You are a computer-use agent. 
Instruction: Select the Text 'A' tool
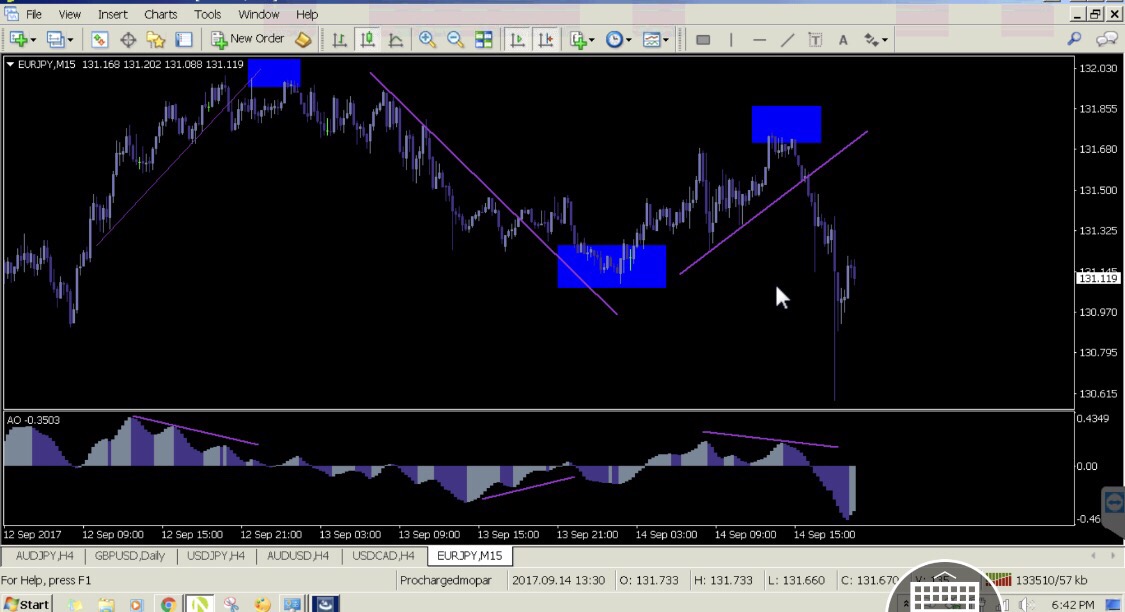843,39
